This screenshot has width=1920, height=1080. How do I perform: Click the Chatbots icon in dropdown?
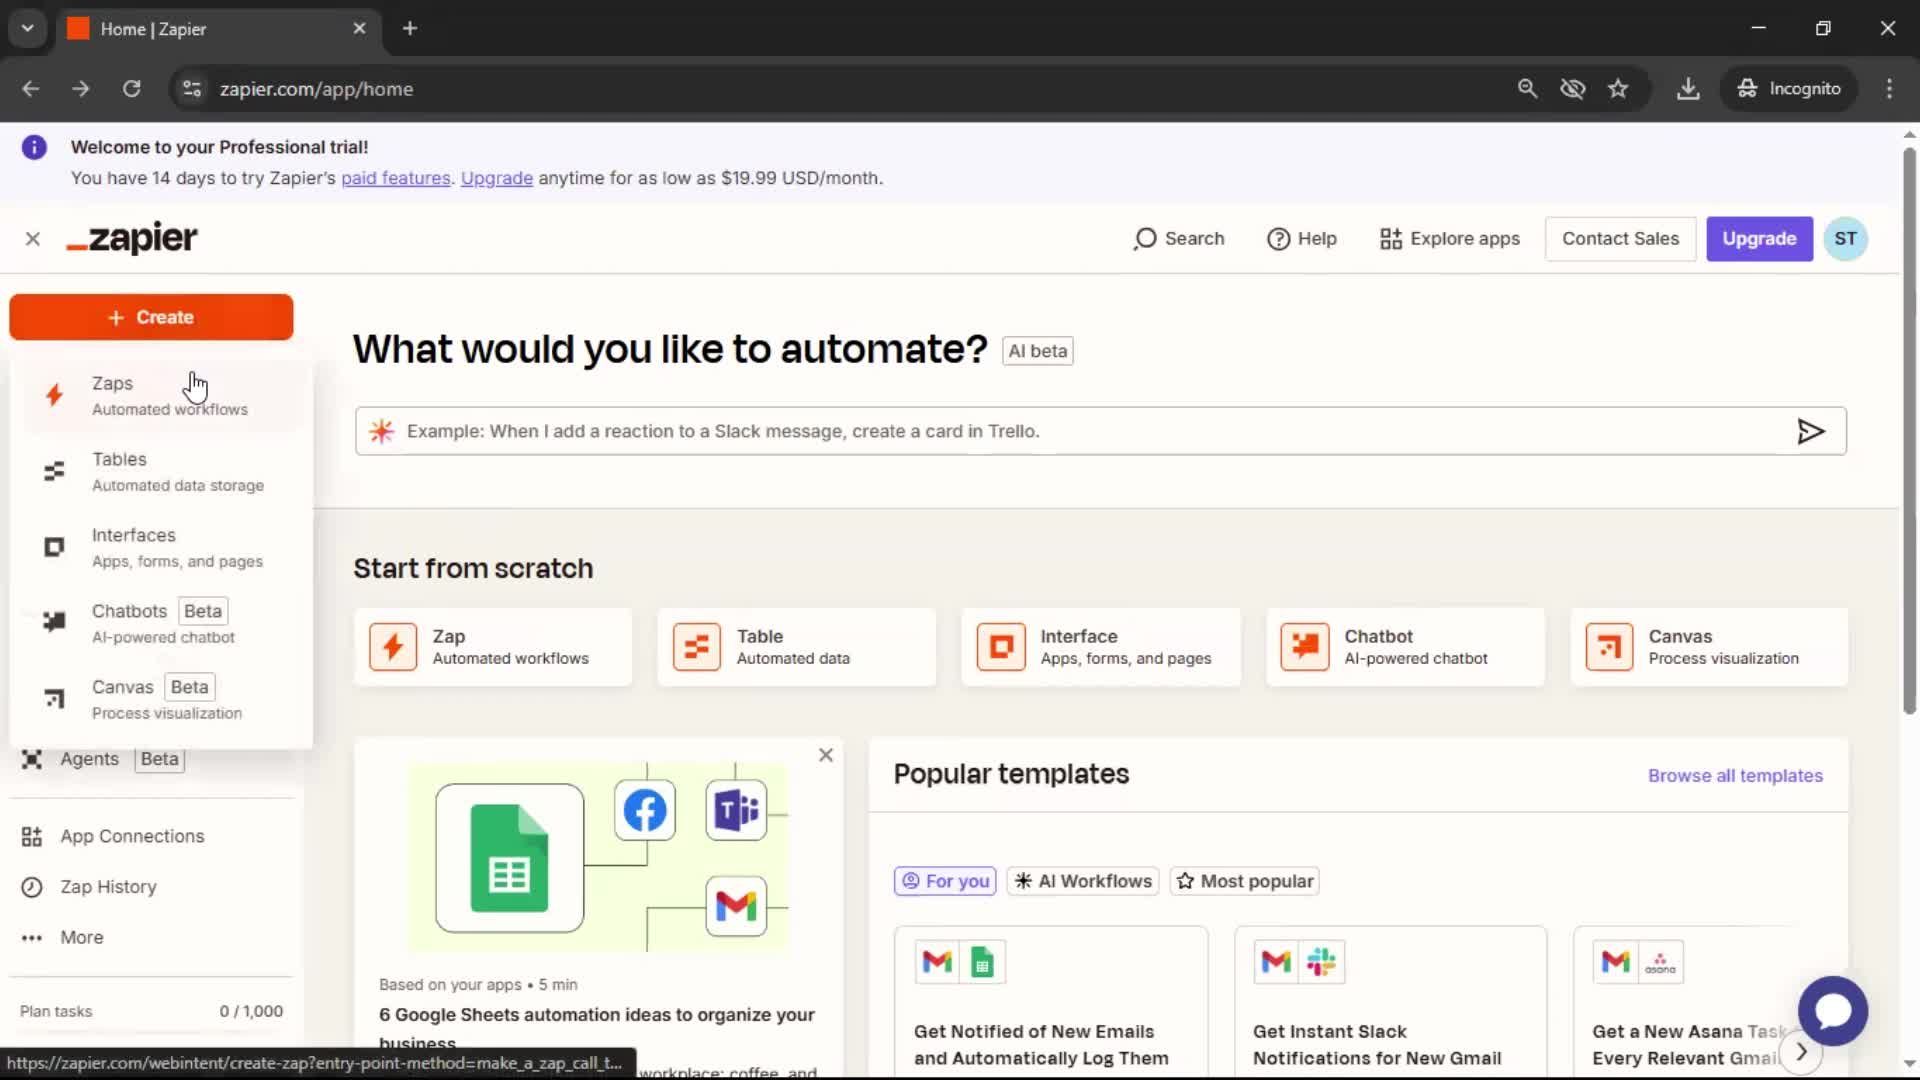[54, 623]
